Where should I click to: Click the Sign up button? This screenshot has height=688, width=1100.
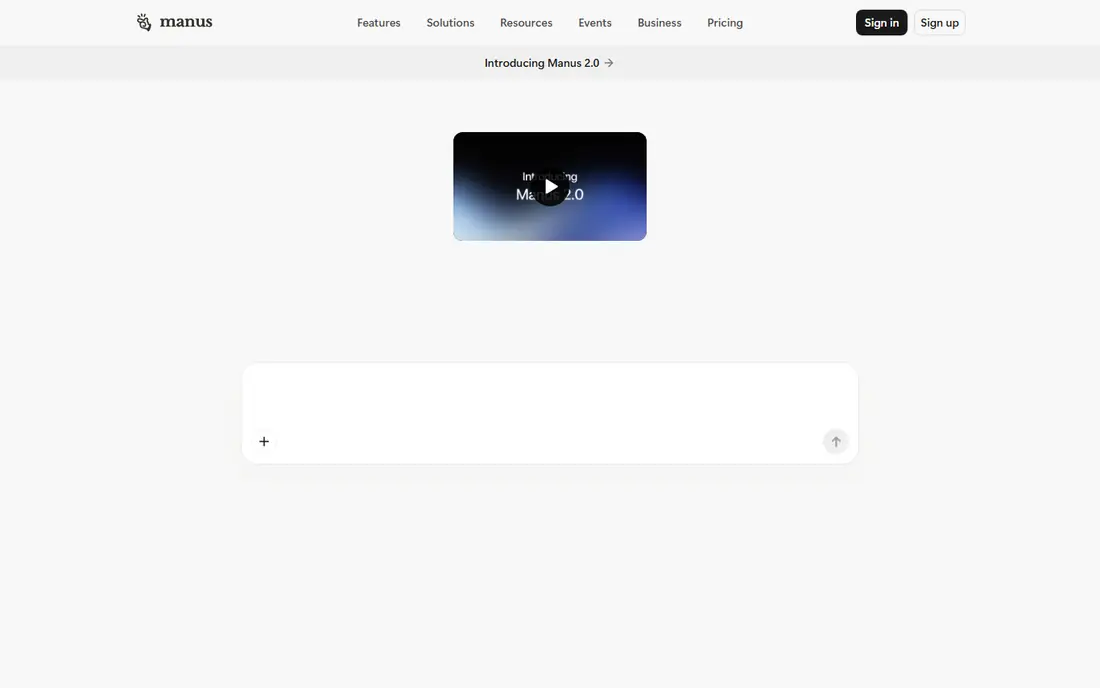click(939, 22)
